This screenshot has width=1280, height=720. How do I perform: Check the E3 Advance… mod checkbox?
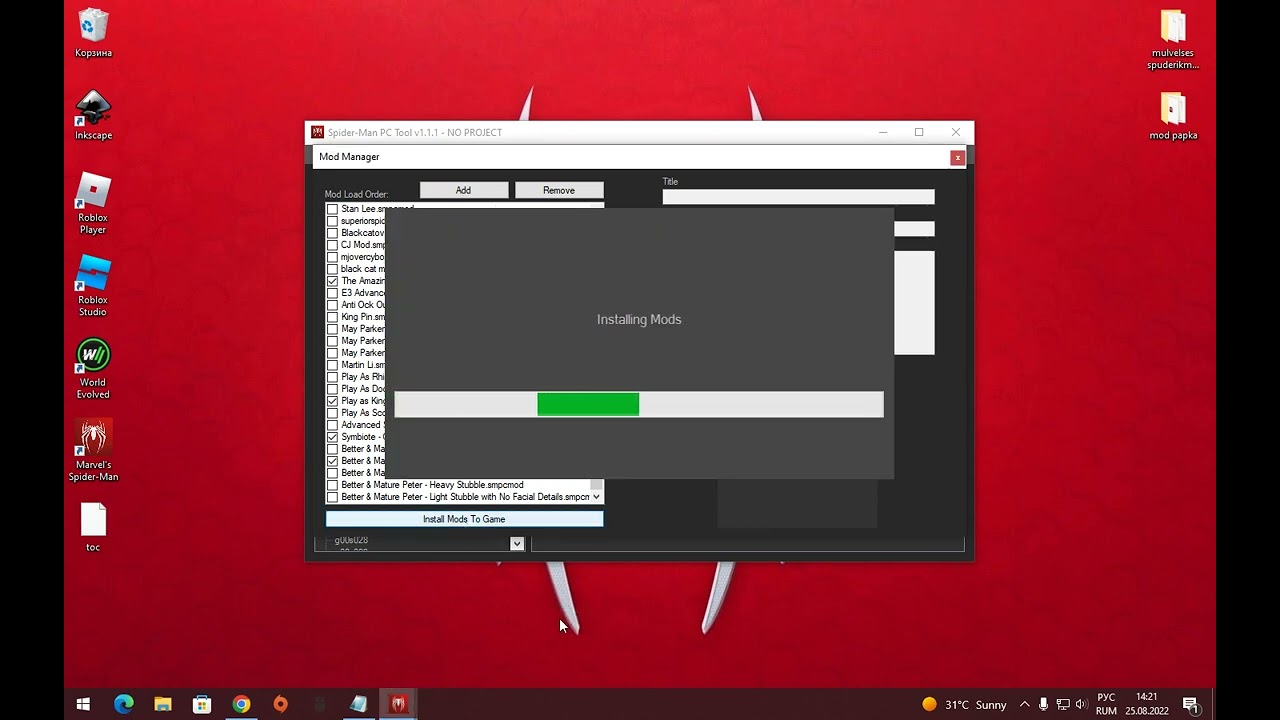(x=333, y=293)
